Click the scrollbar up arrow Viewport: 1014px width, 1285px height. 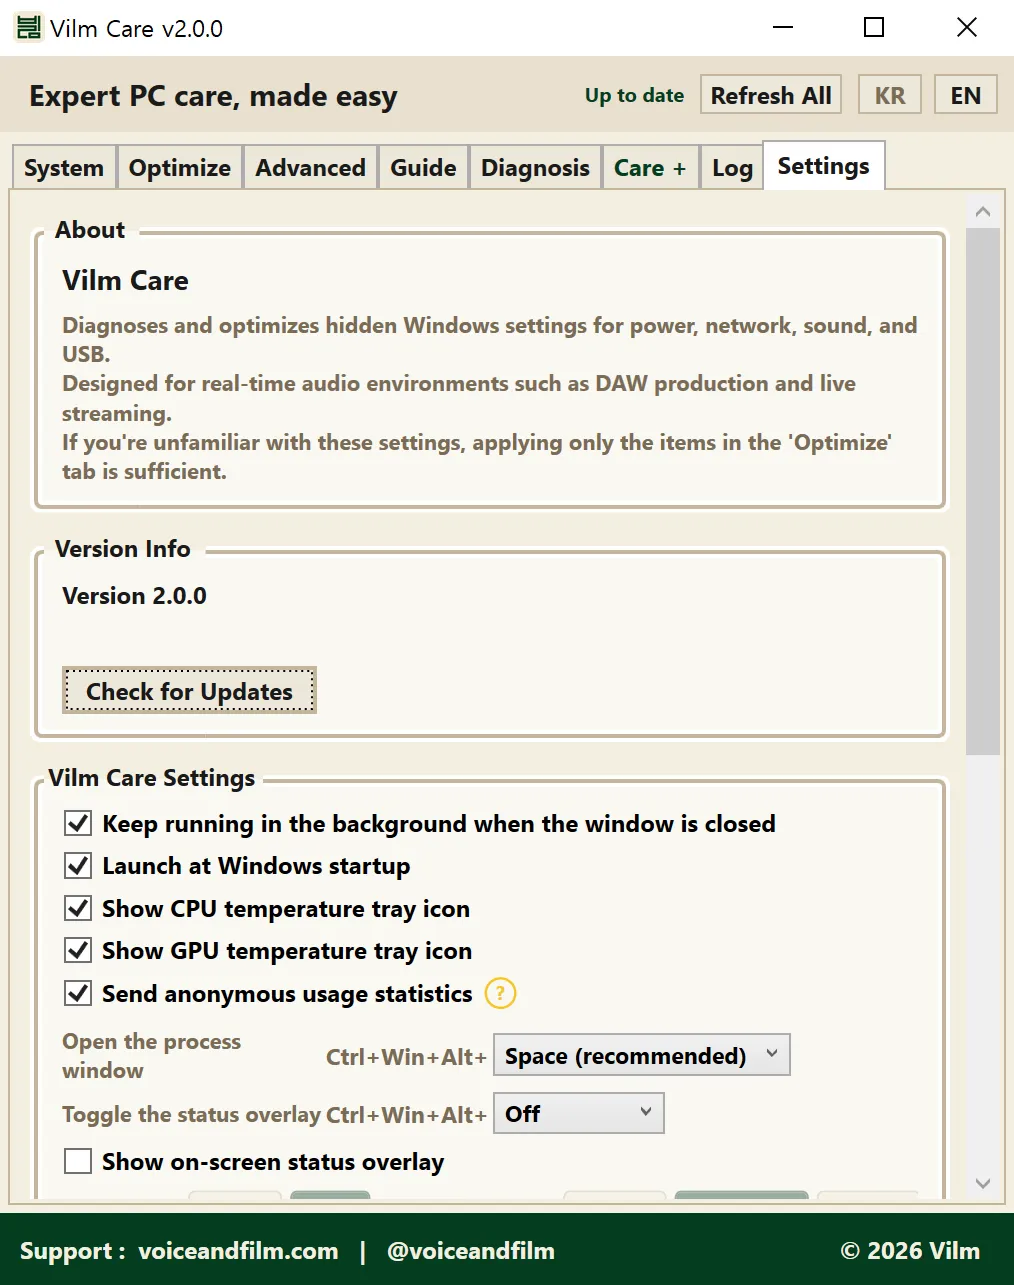tap(983, 211)
